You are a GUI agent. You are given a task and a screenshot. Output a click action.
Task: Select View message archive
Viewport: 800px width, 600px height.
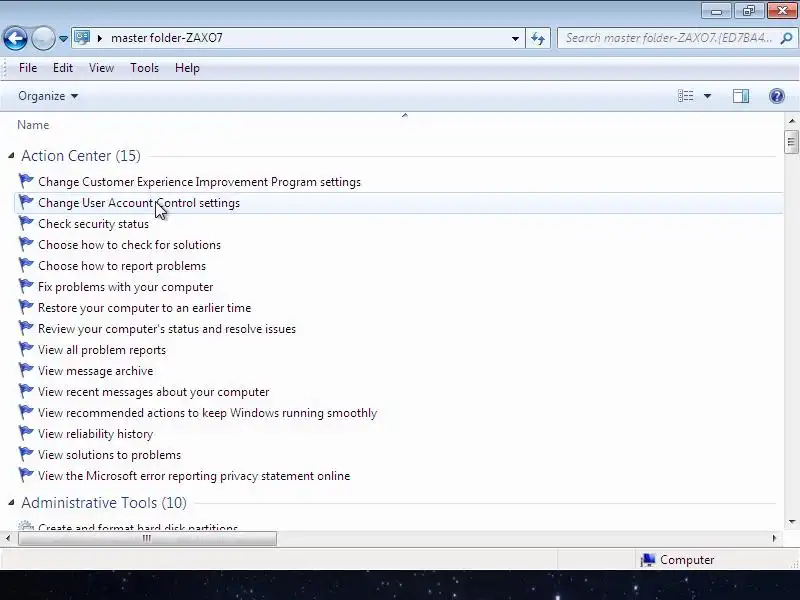tap(95, 371)
